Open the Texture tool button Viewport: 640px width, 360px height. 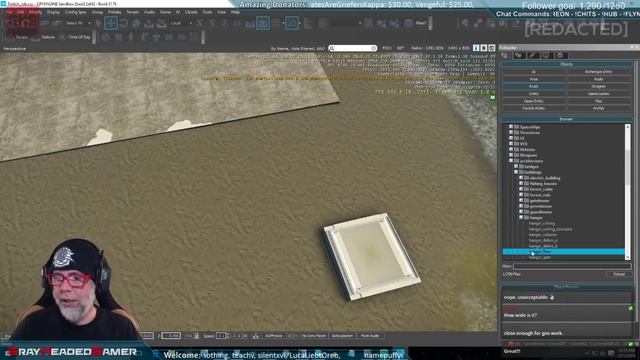coord(44,37)
